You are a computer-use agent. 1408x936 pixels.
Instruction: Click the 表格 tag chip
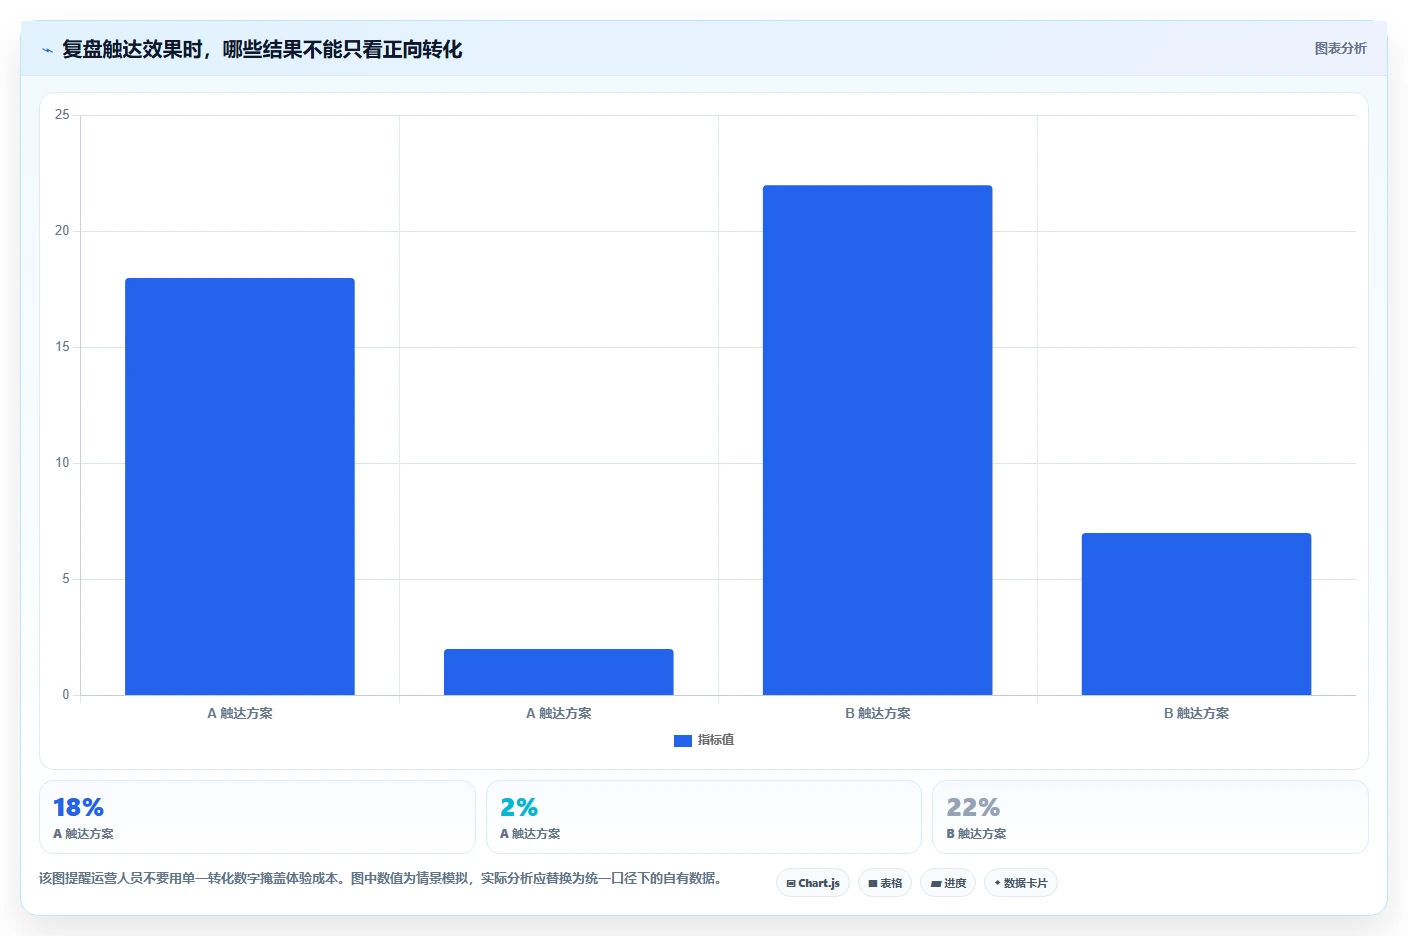tap(885, 883)
